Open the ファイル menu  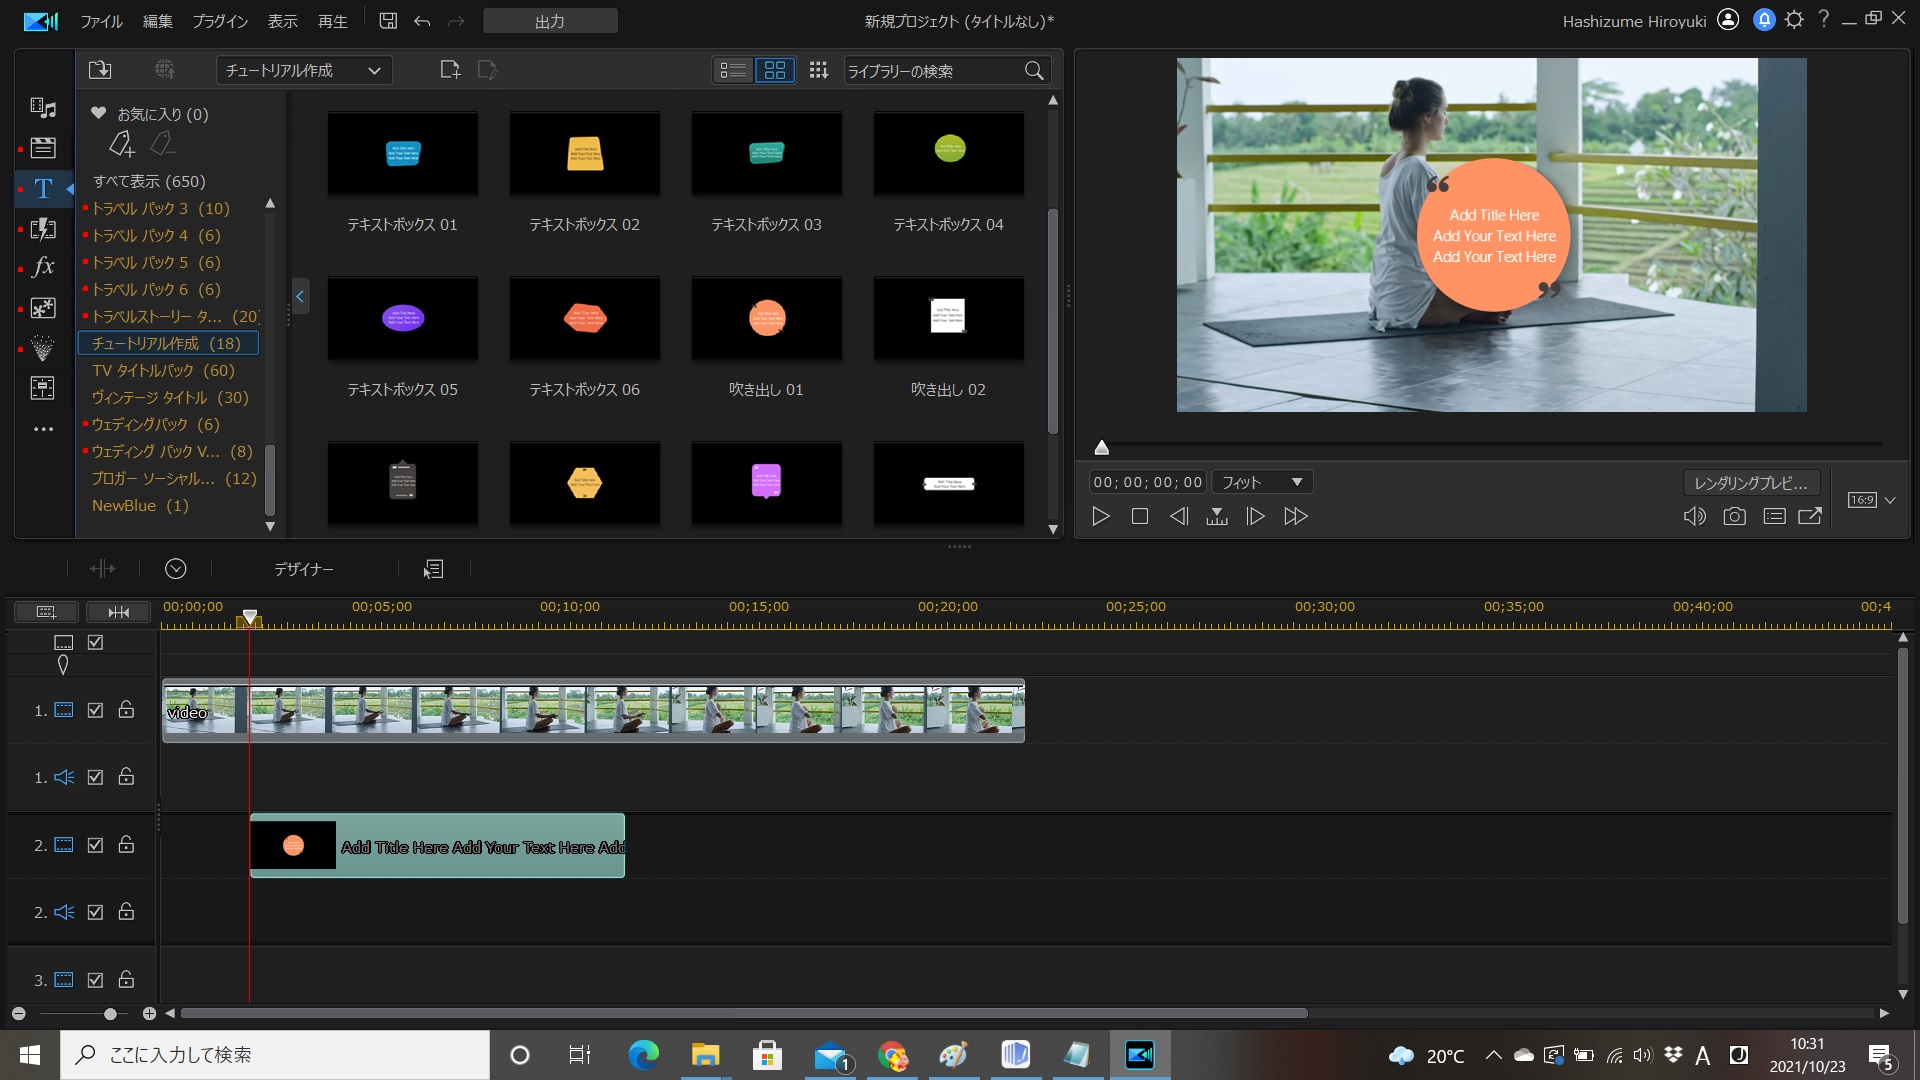tap(101, 21)
